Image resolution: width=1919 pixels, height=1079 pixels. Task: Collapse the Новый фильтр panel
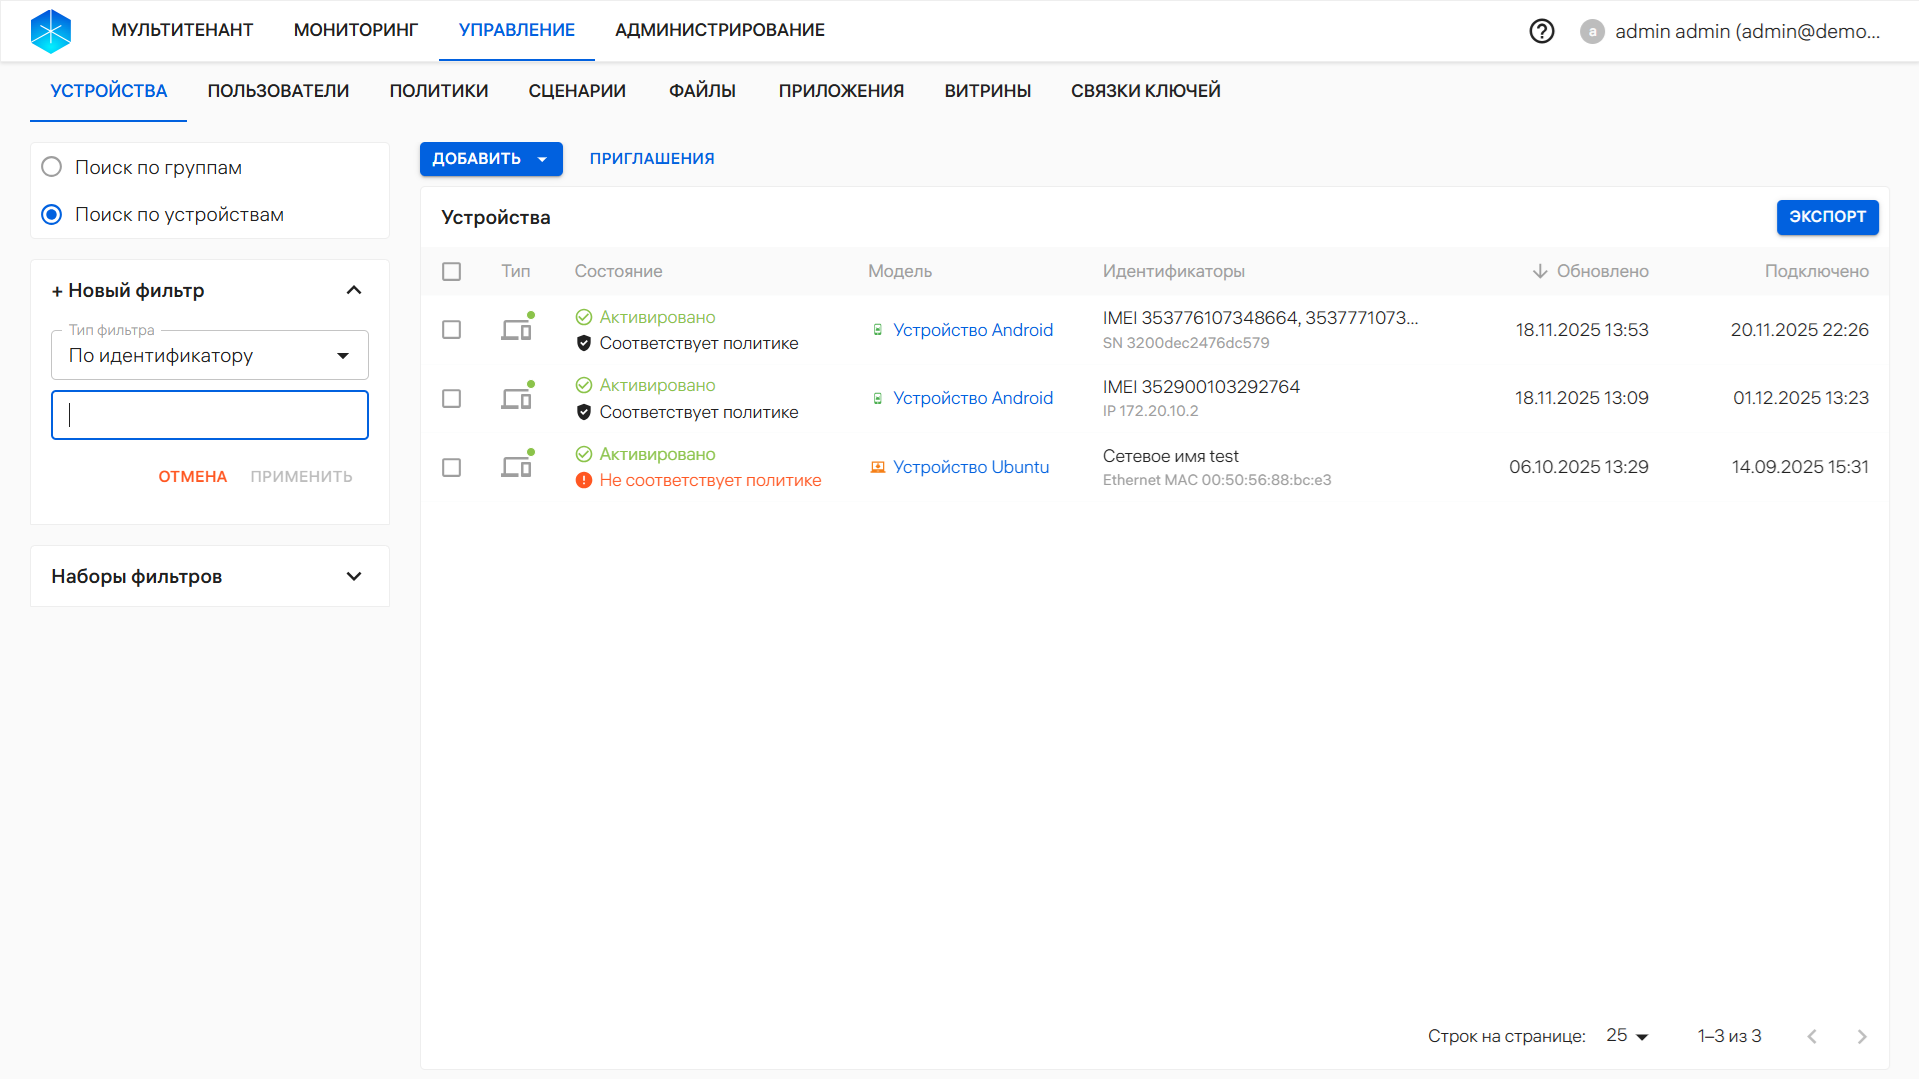click(353, 290)
